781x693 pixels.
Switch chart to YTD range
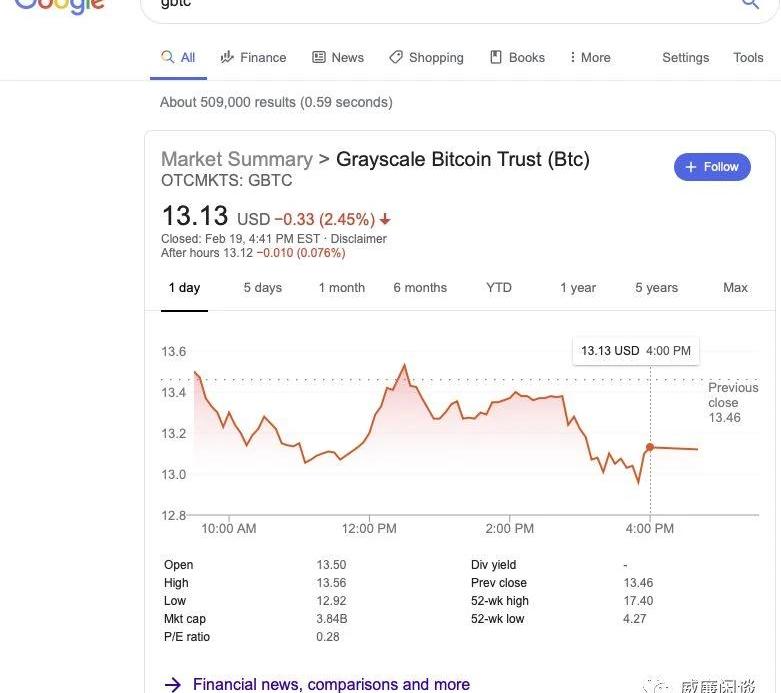pyautogui.click(x=499, y=287)
